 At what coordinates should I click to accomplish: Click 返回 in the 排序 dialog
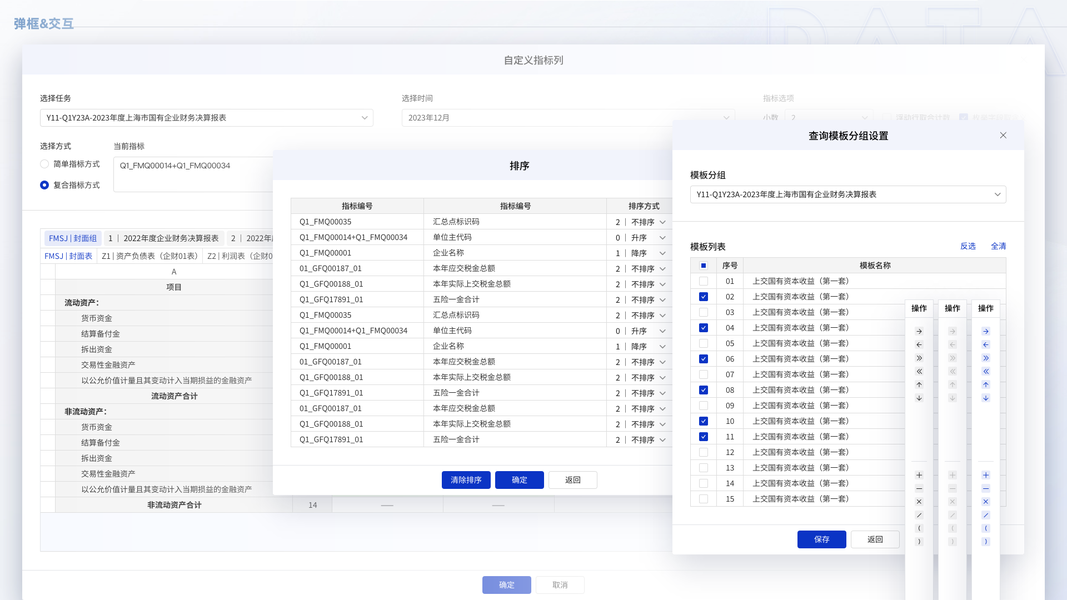click(573, 480)
